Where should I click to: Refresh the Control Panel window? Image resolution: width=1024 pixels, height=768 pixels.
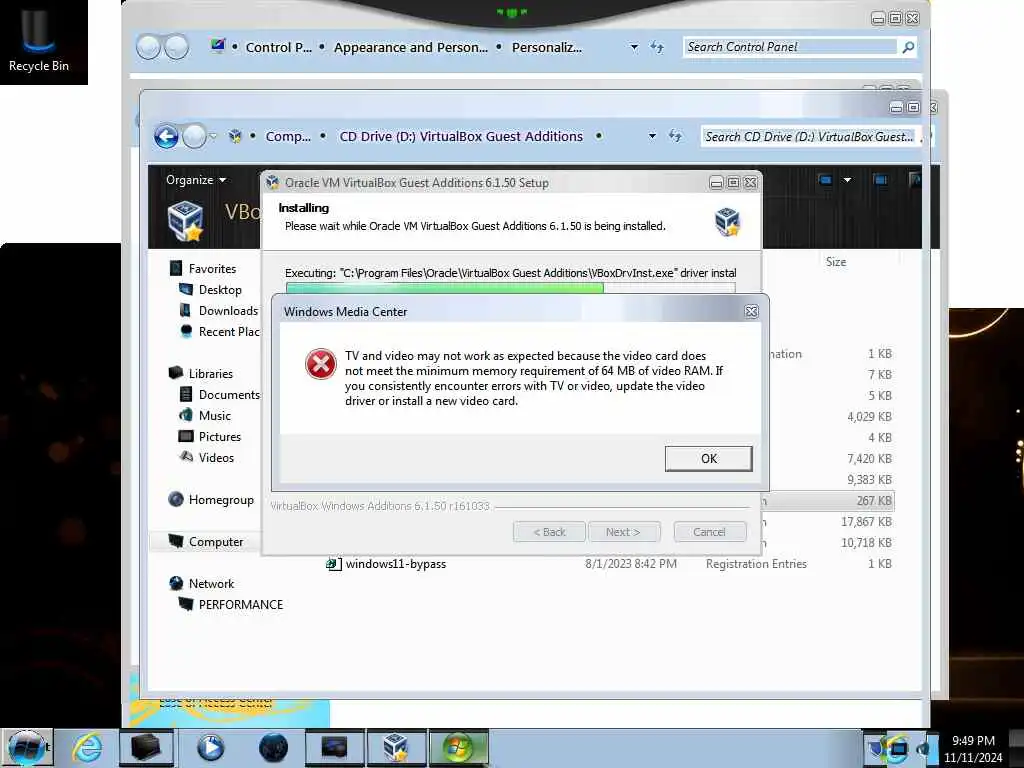point(657,47)
